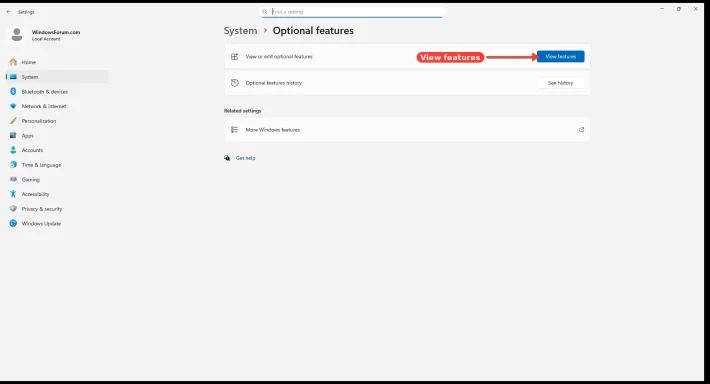Open the Accessibility figure icon
This screenshot has width=710, height=384.
coord(13,194)
